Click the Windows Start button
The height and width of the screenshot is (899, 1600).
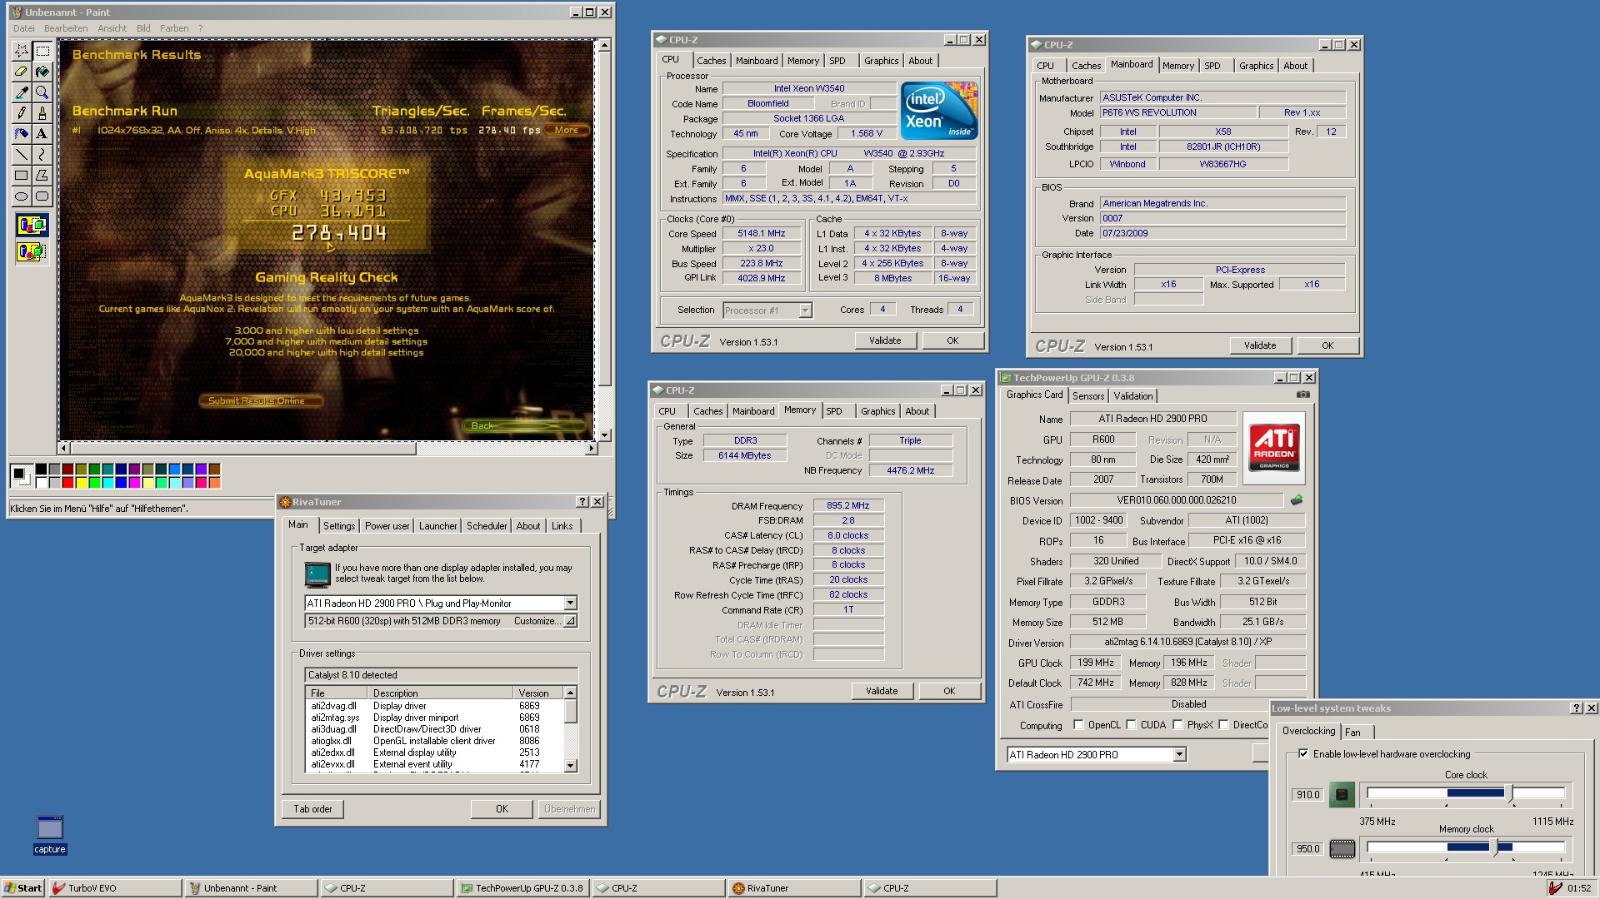23,888
